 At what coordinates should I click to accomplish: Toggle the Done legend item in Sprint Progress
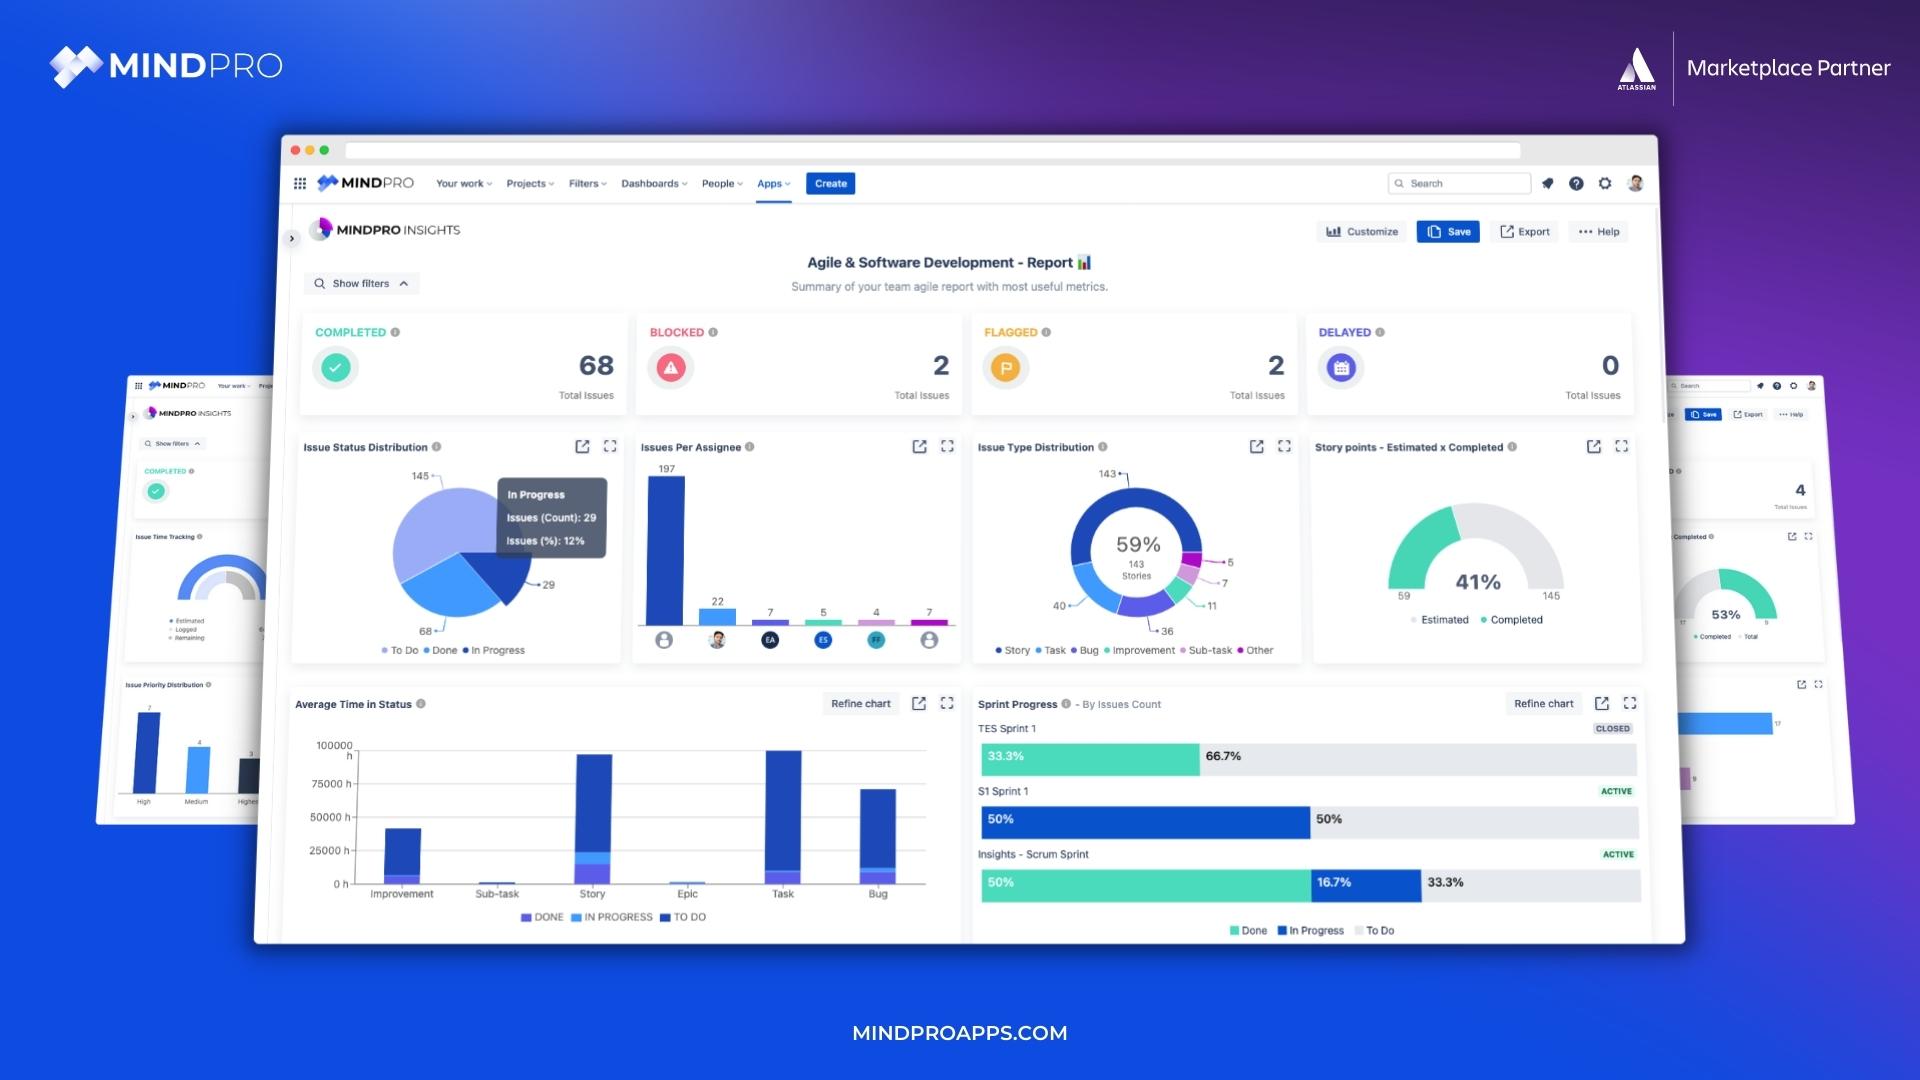pos(1245,931)
